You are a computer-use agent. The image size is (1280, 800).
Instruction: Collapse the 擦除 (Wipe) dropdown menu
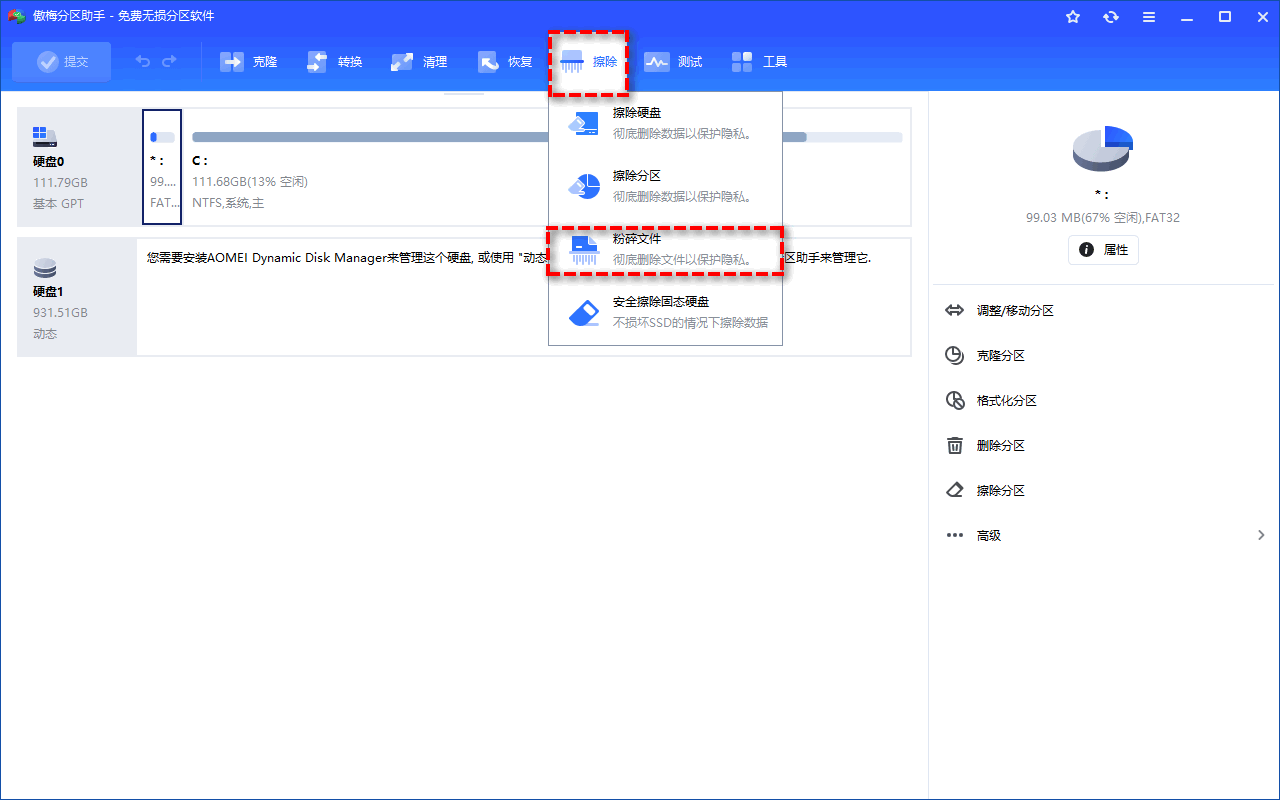click(589, 62)
